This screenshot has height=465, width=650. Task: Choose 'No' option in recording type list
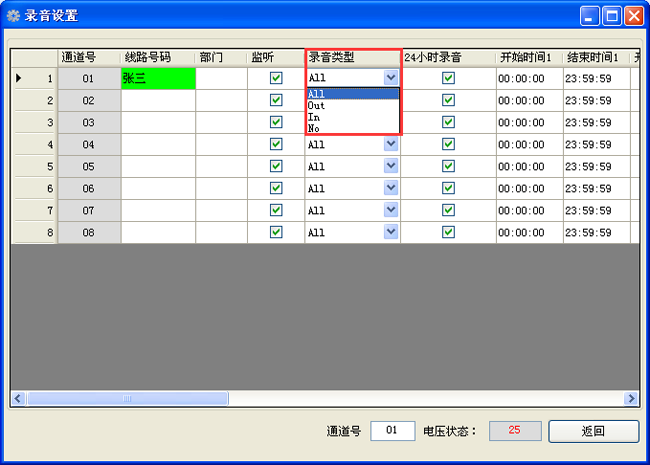(314, 129)
